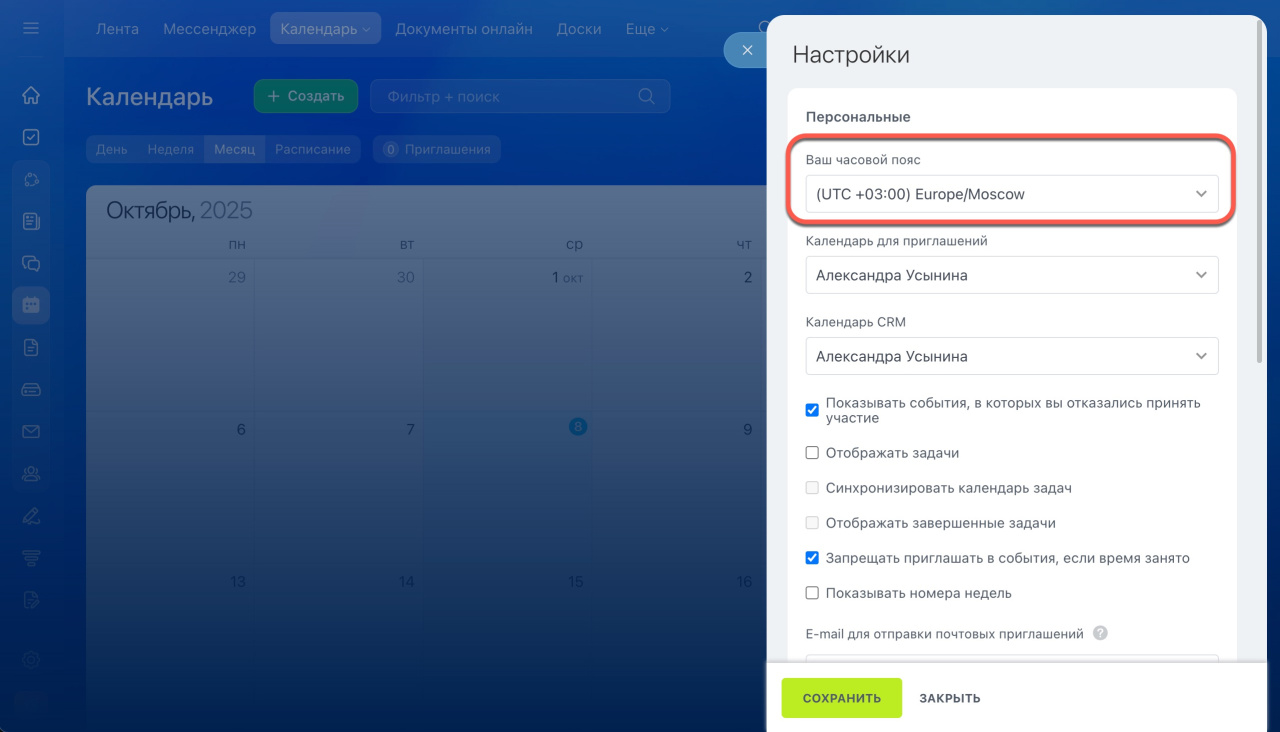Click the calendar icon in sidebar
Image resolution: width=1280 pixels, height=732 pixels.
(31, 305)
